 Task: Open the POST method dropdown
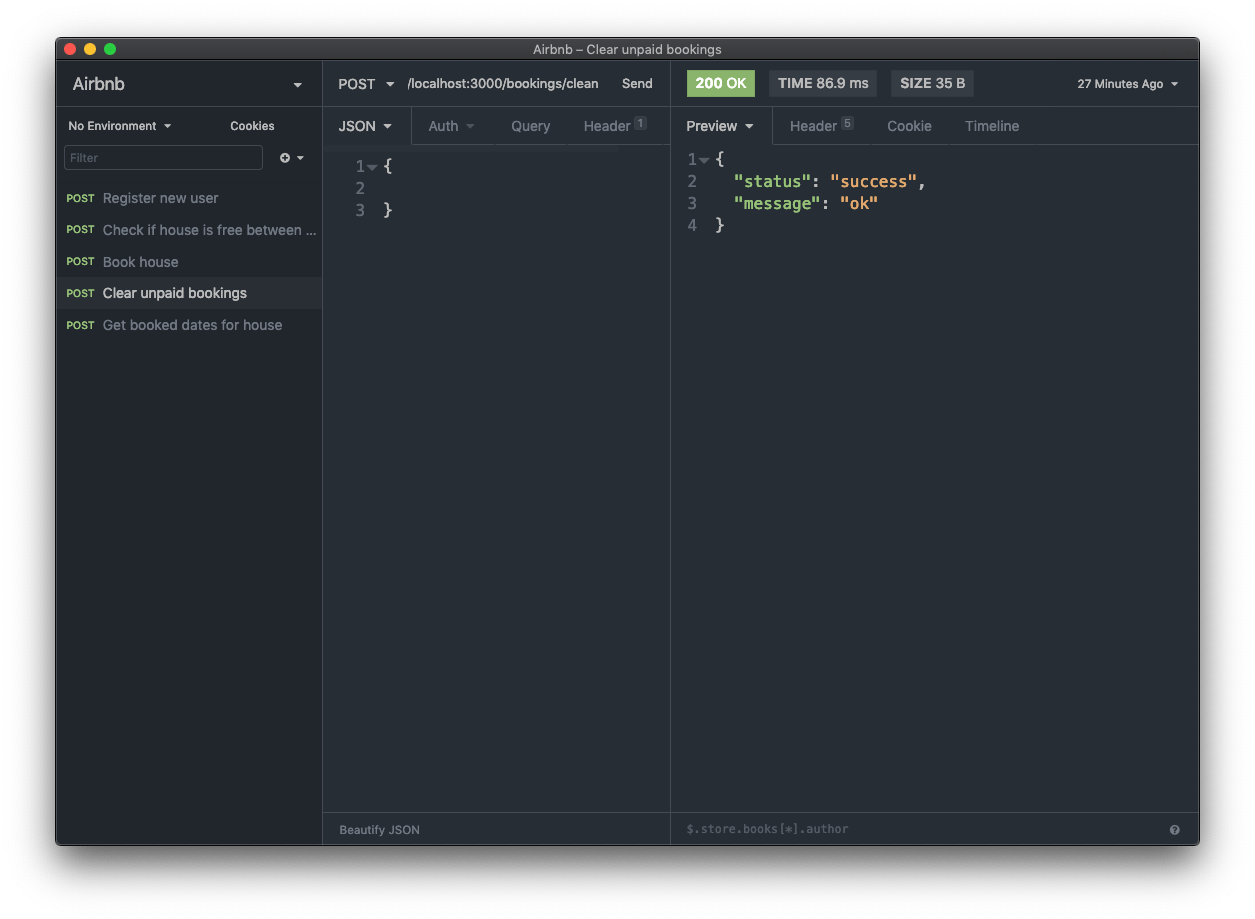click(x=365, y=84)
